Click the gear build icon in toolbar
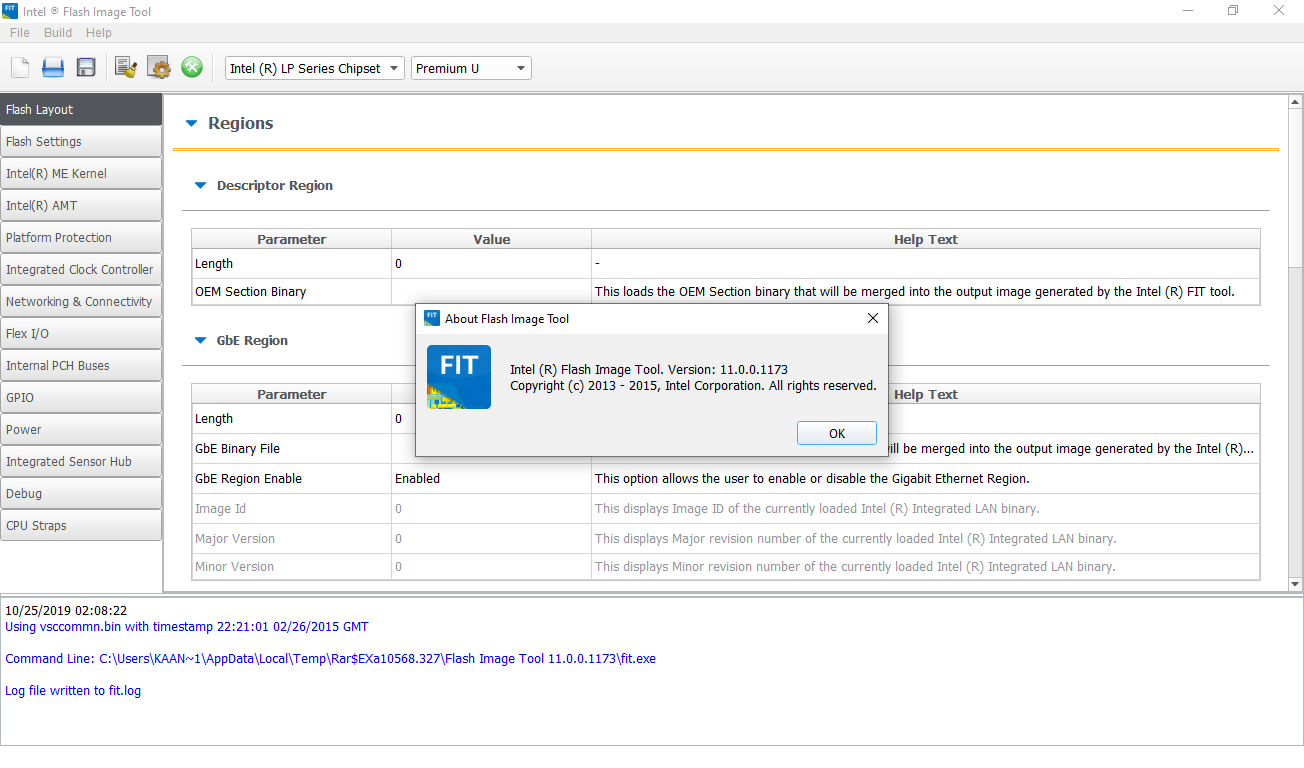The image size is (1304, 768). pos(159,68)
